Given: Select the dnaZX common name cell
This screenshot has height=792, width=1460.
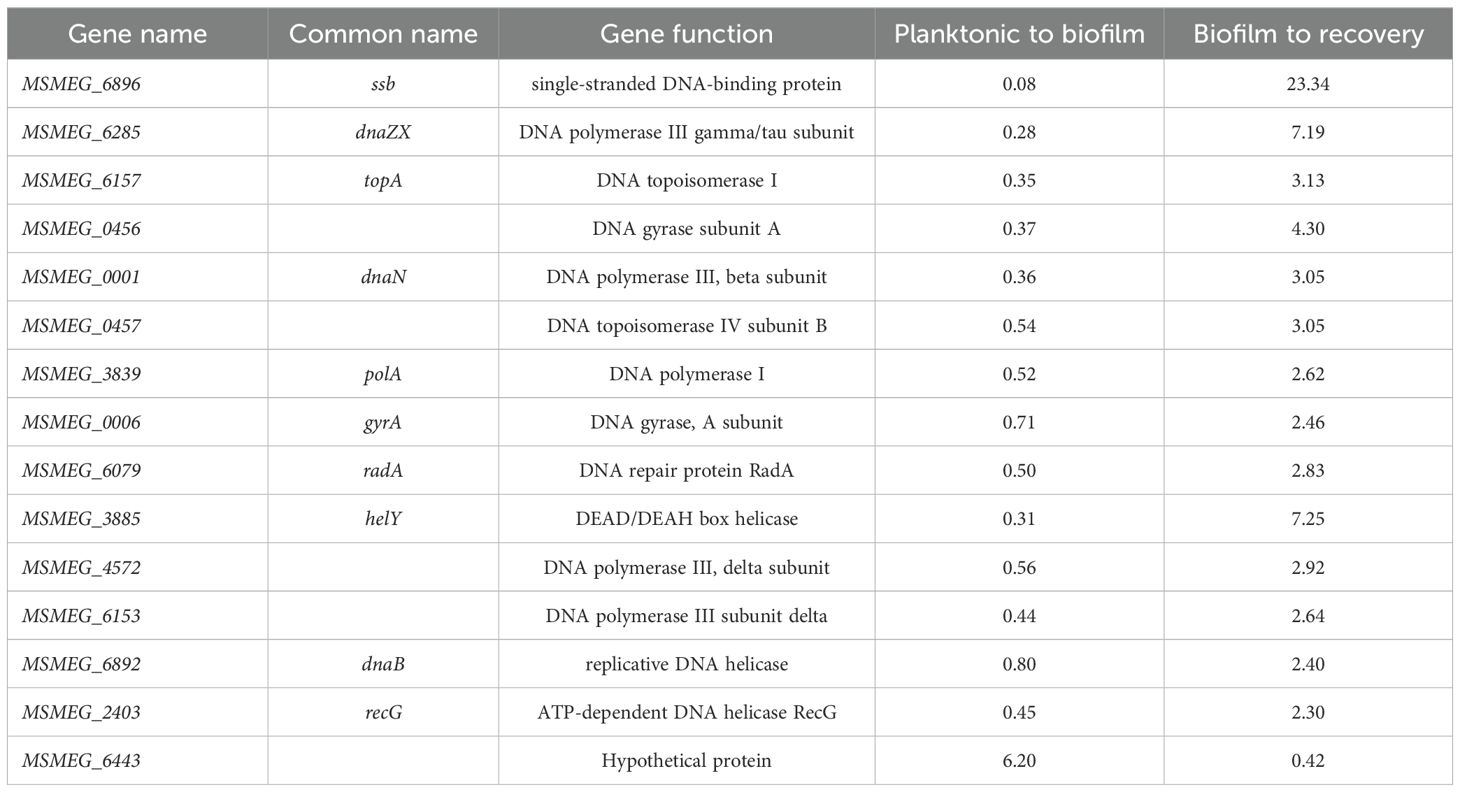Looking at the screenshot, I should [383, 132].
